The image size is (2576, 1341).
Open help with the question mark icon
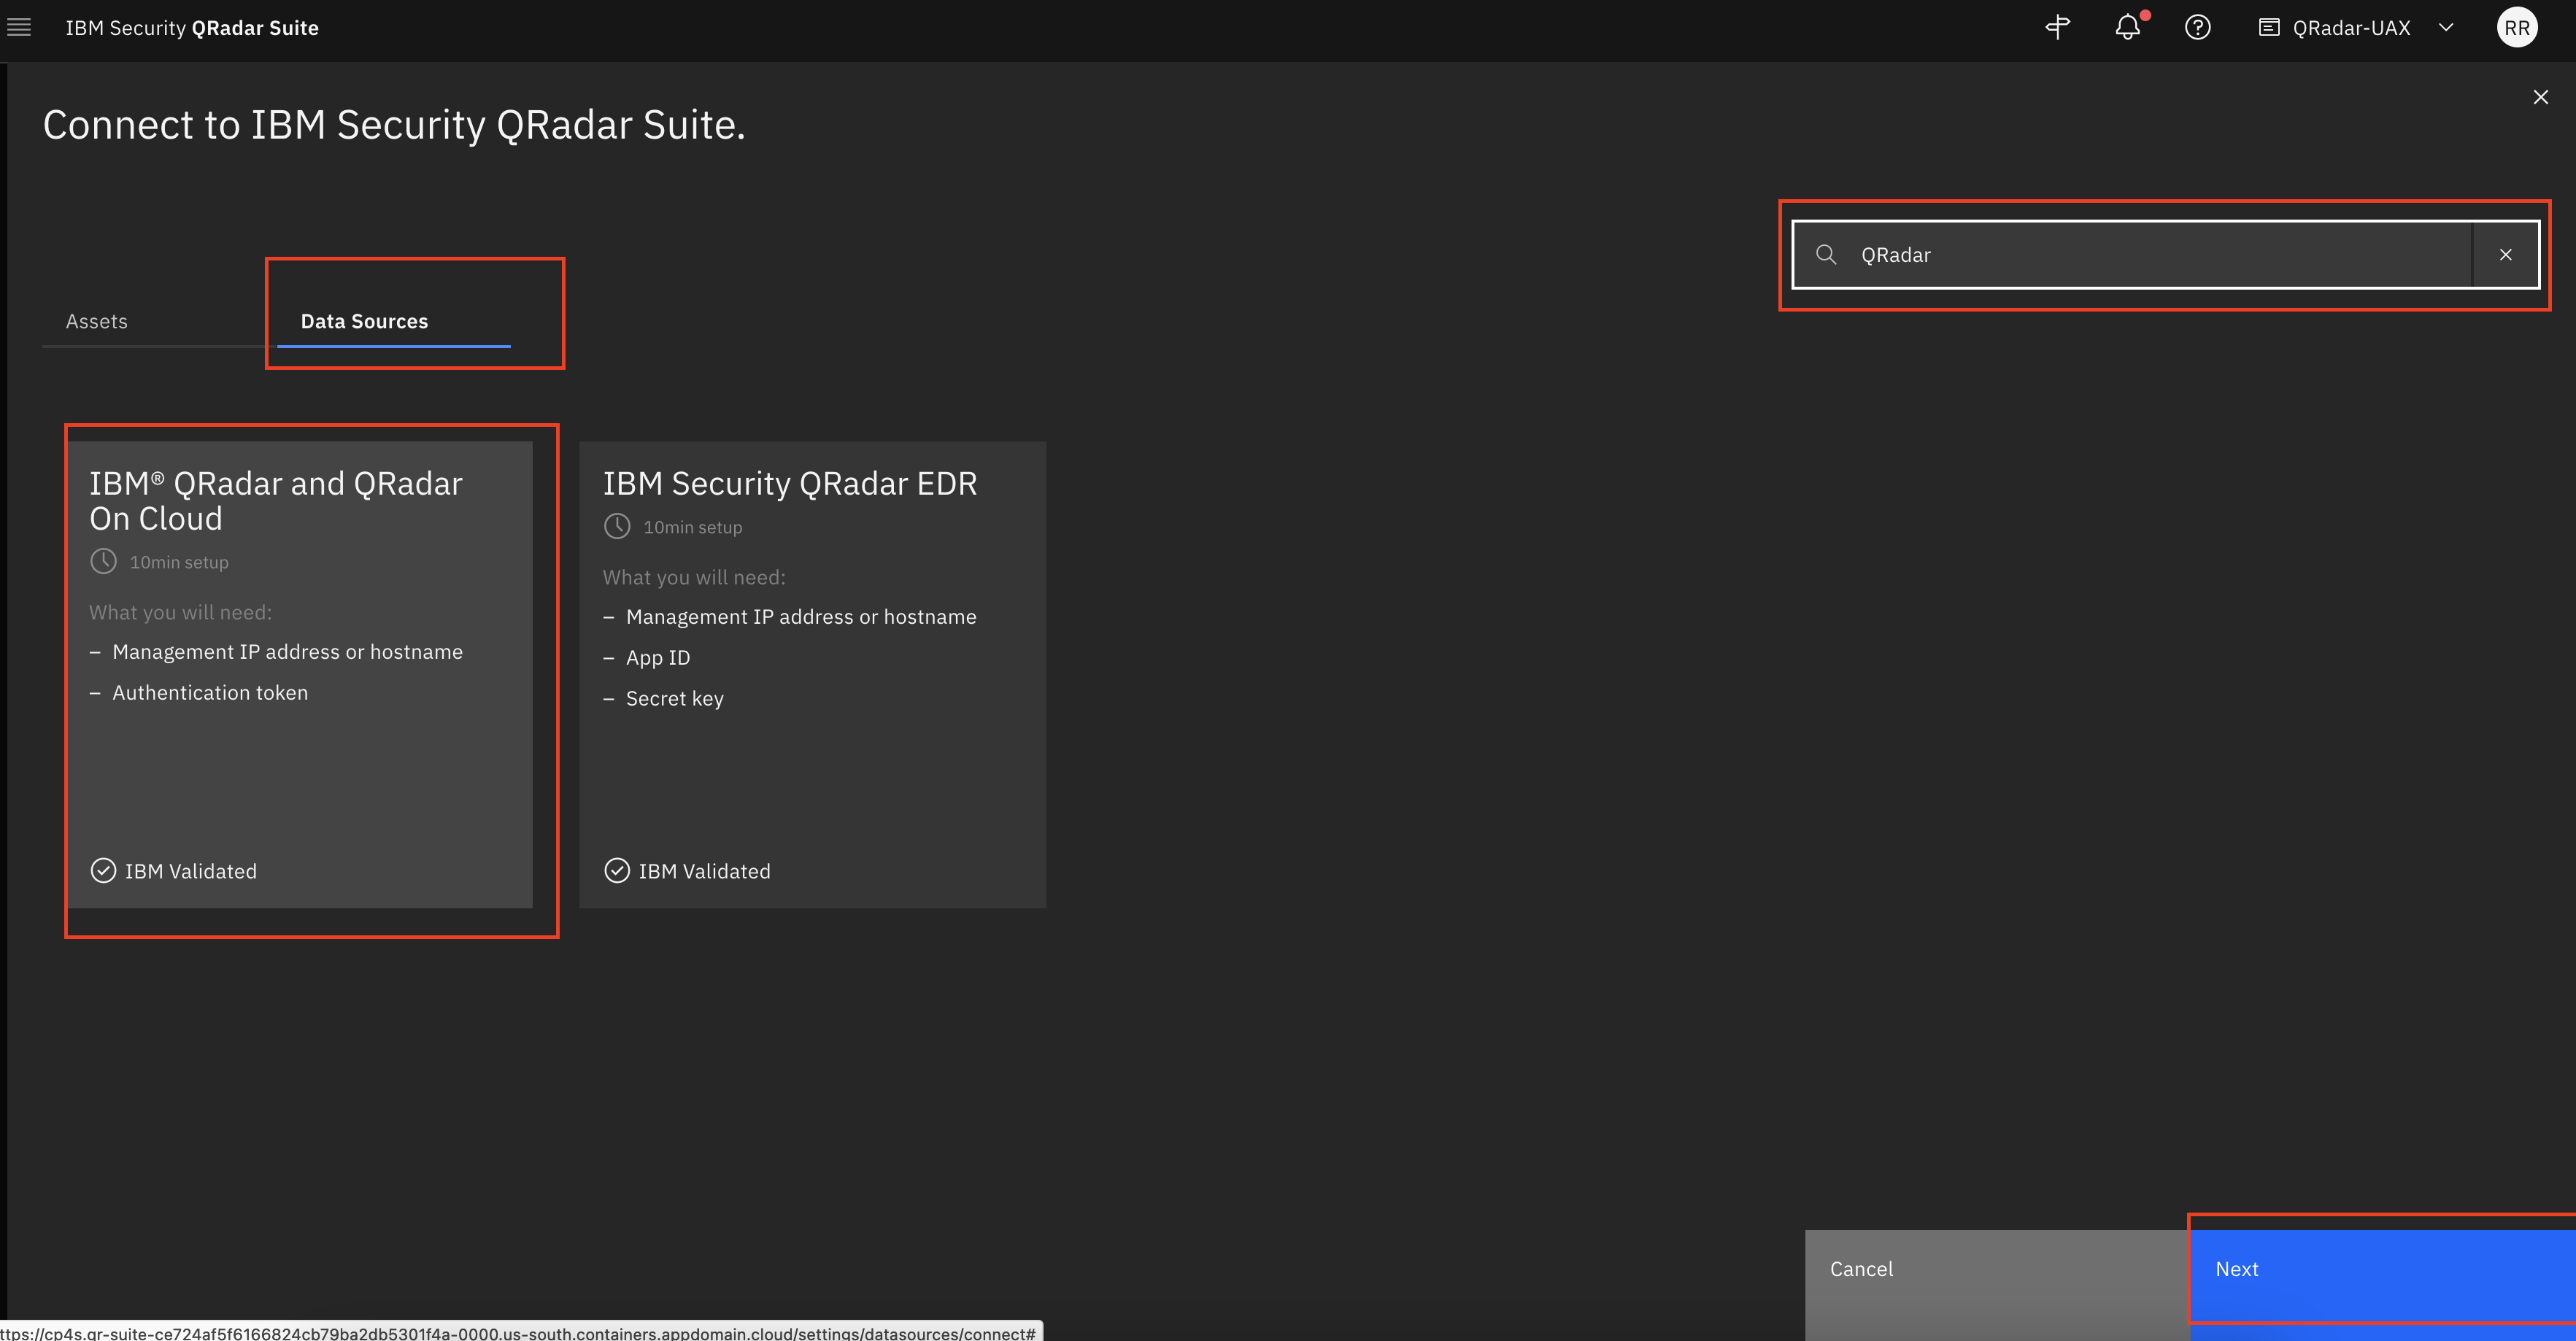pos(2198,27)
